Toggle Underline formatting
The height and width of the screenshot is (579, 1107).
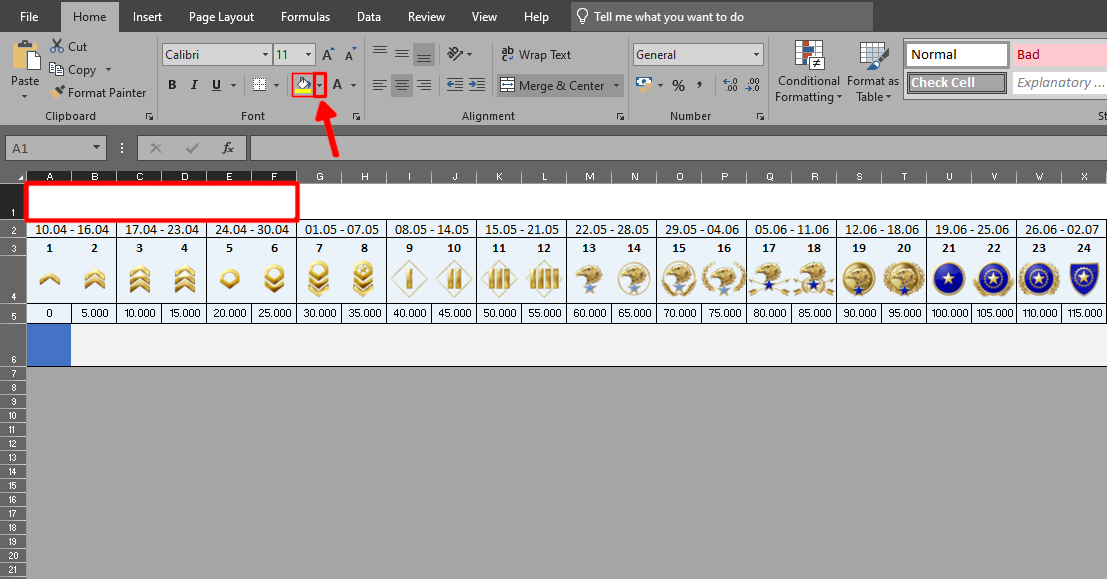pos(216,85)
